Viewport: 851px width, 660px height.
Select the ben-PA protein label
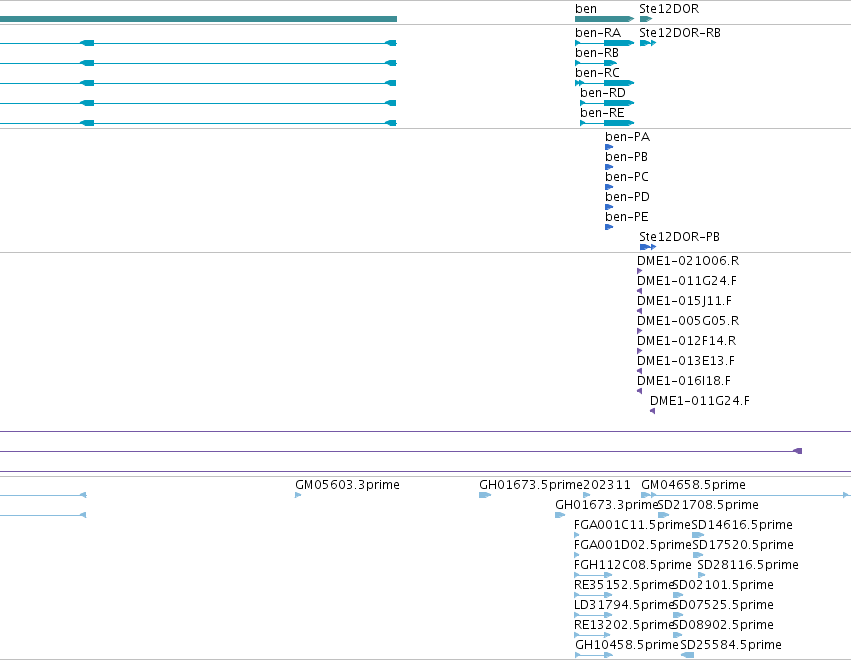tap(627, 137)
